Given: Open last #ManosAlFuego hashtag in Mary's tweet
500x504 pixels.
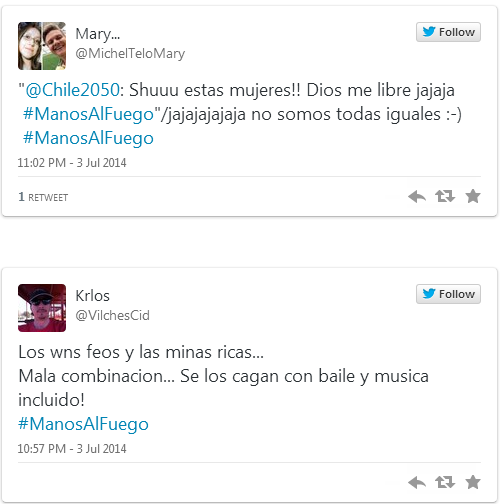Looking at the screenshot, I should [88, 138].
